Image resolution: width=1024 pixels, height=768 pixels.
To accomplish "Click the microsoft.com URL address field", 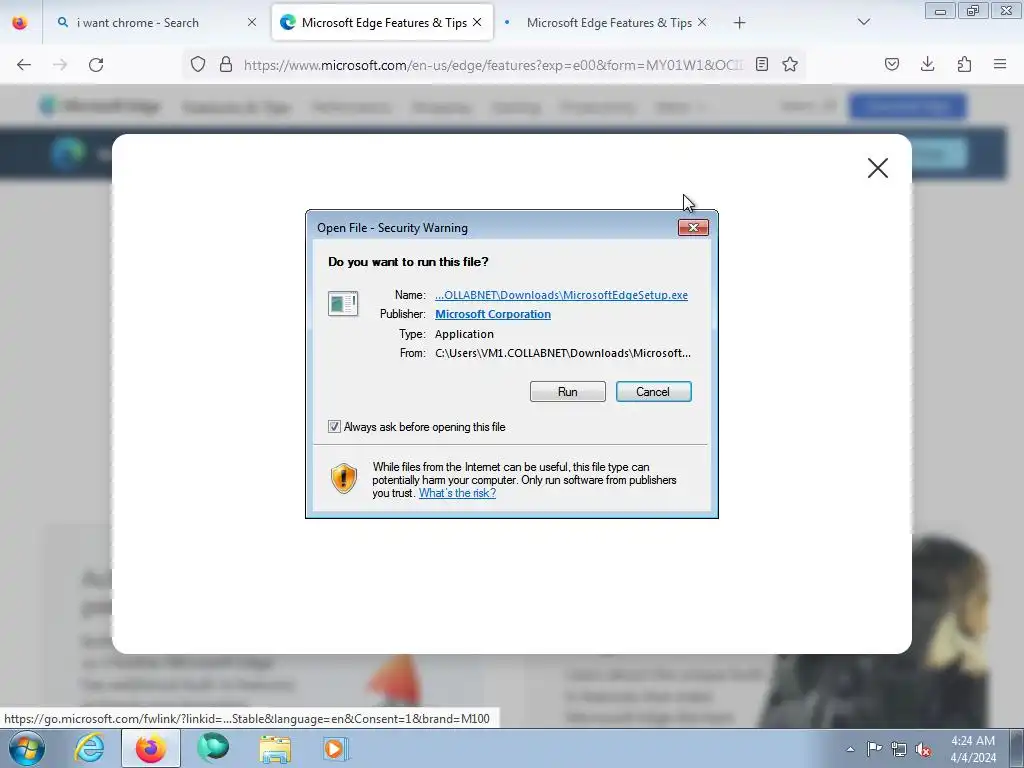I will coord(493,65).
